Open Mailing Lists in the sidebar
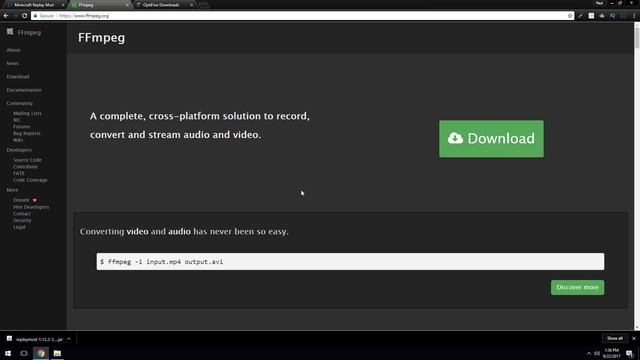The image size is (640, 360). [x=27, y=113]
